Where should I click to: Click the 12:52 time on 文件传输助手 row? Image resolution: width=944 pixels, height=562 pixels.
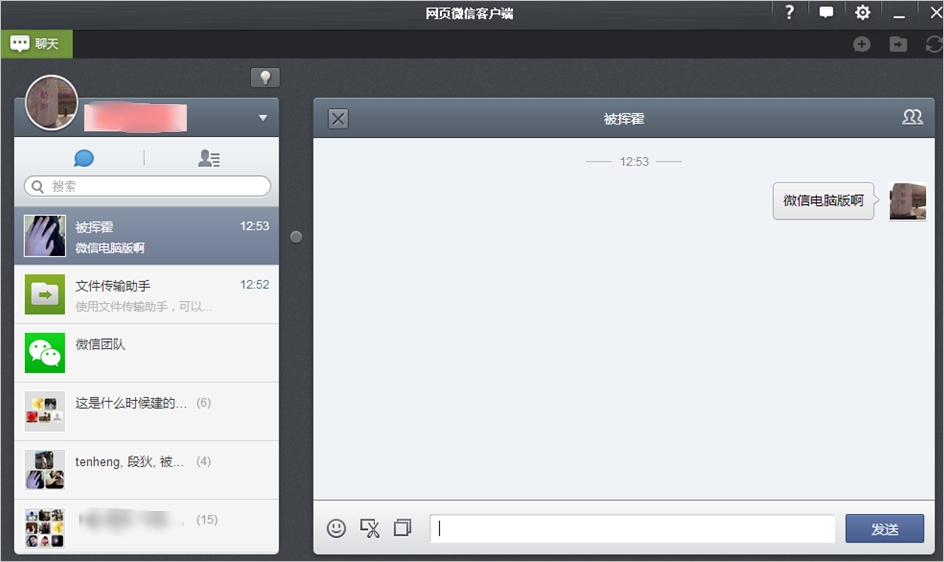pos(255,284)
